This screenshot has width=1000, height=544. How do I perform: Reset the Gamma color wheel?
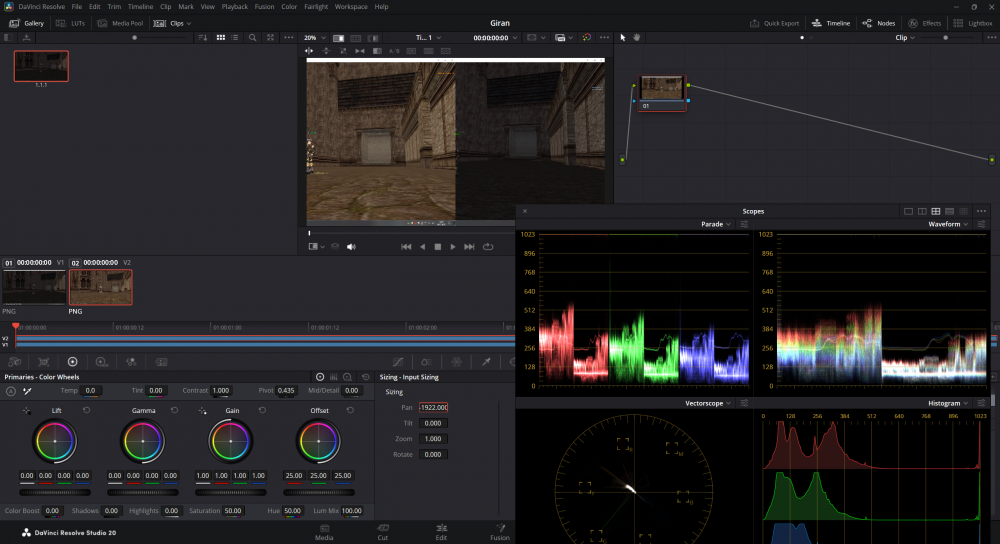pyautogui.click(x=174, y=411)
